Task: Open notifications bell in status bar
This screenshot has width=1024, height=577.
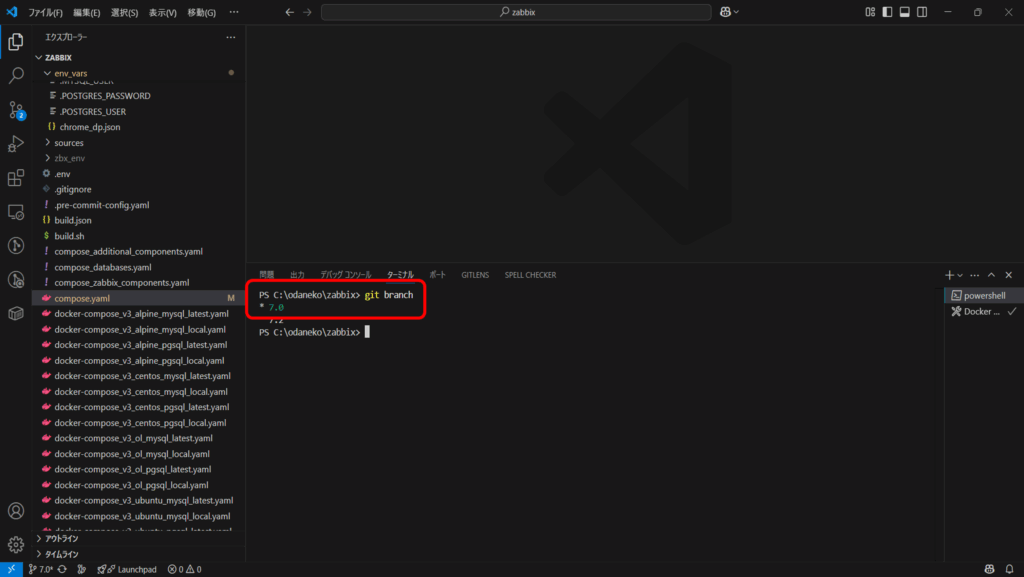Action: [x=1009, y=569]
